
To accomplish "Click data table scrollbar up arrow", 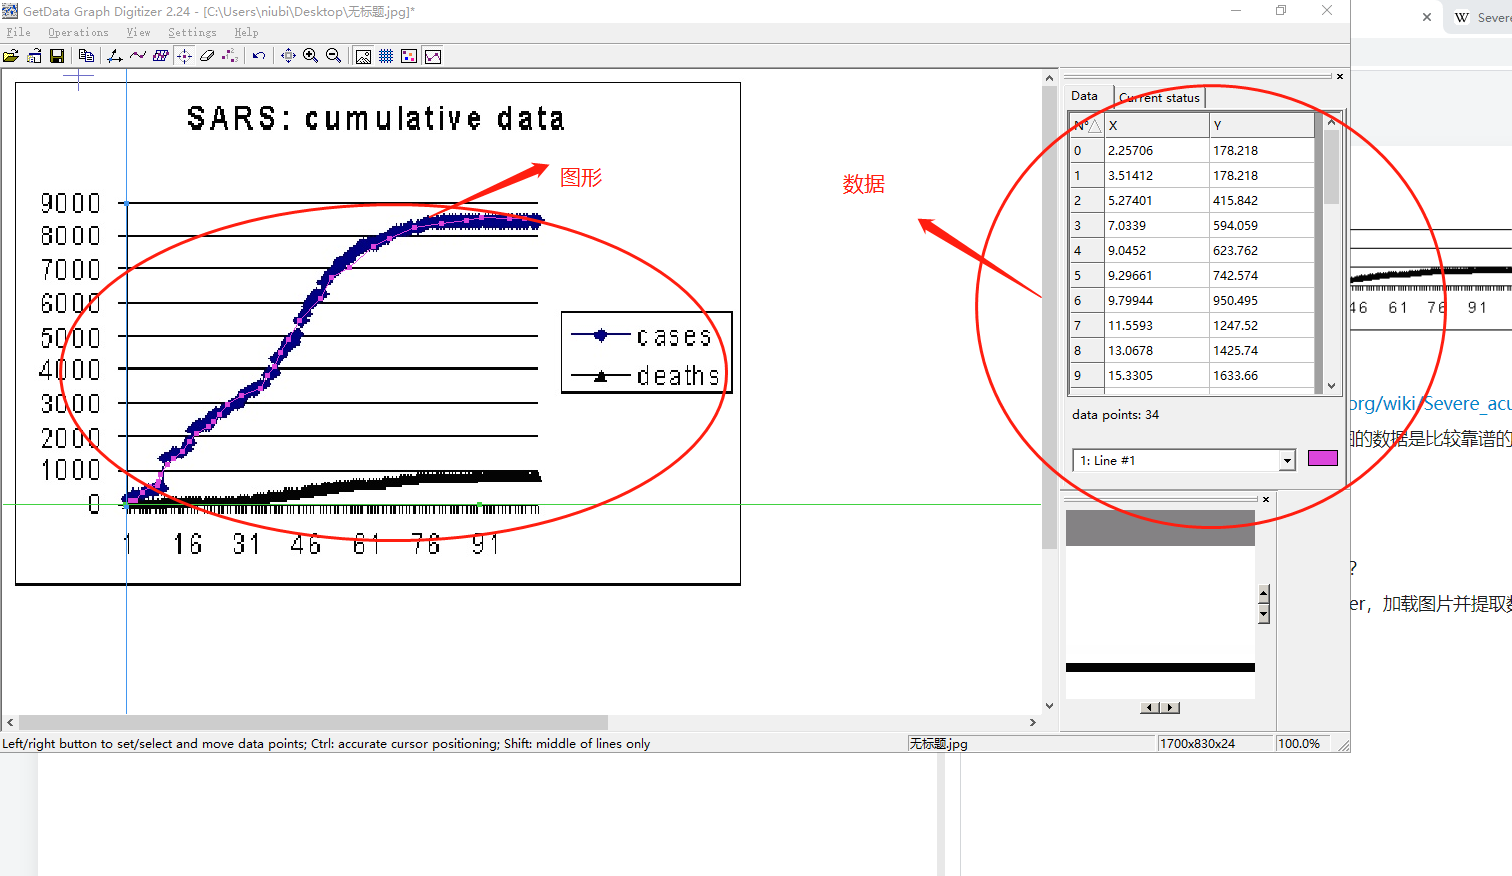I will 1331,121.
